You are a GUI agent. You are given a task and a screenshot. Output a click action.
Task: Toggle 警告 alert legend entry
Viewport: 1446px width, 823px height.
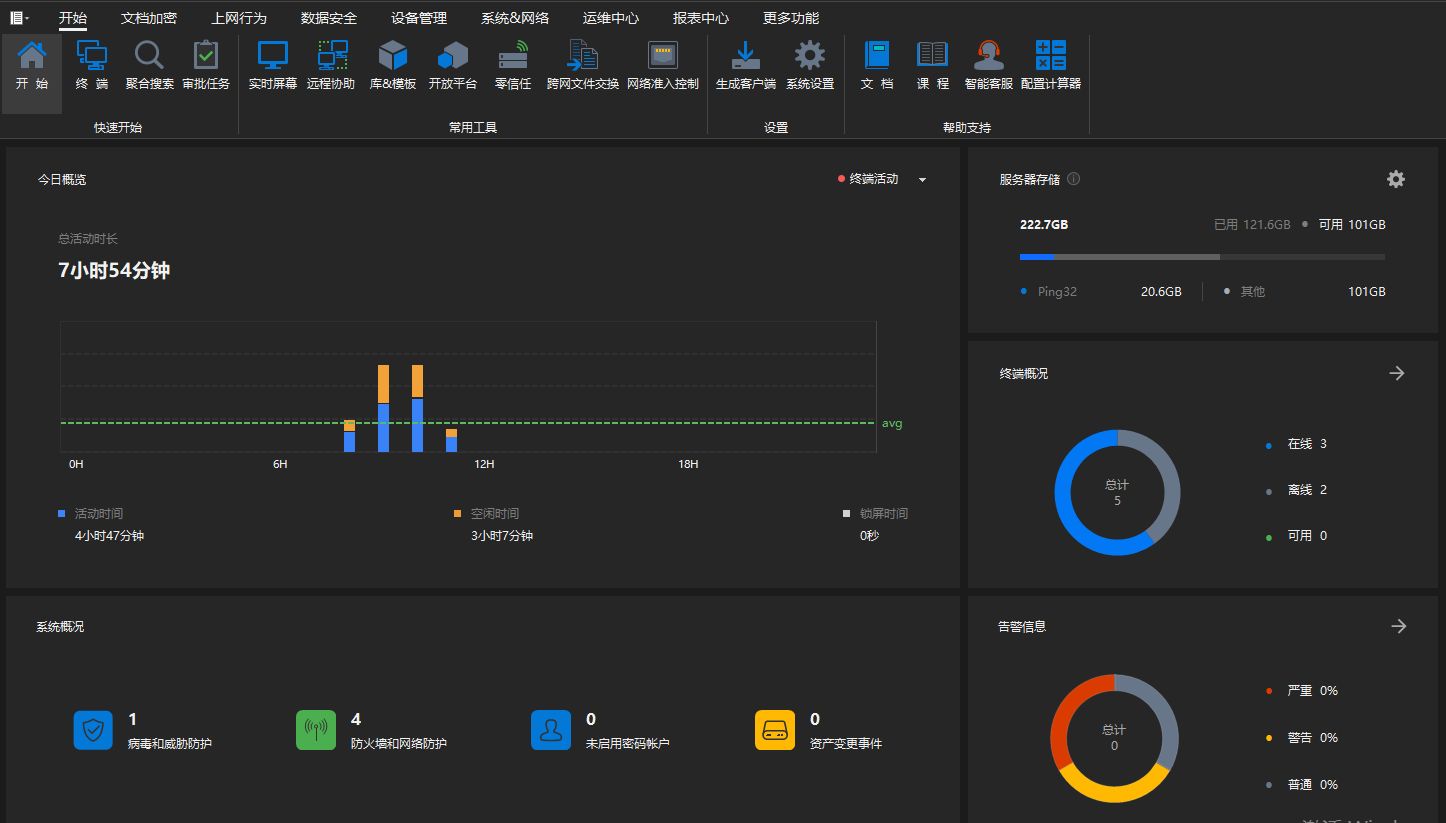pyautogui.click(x=1301, y=738)
